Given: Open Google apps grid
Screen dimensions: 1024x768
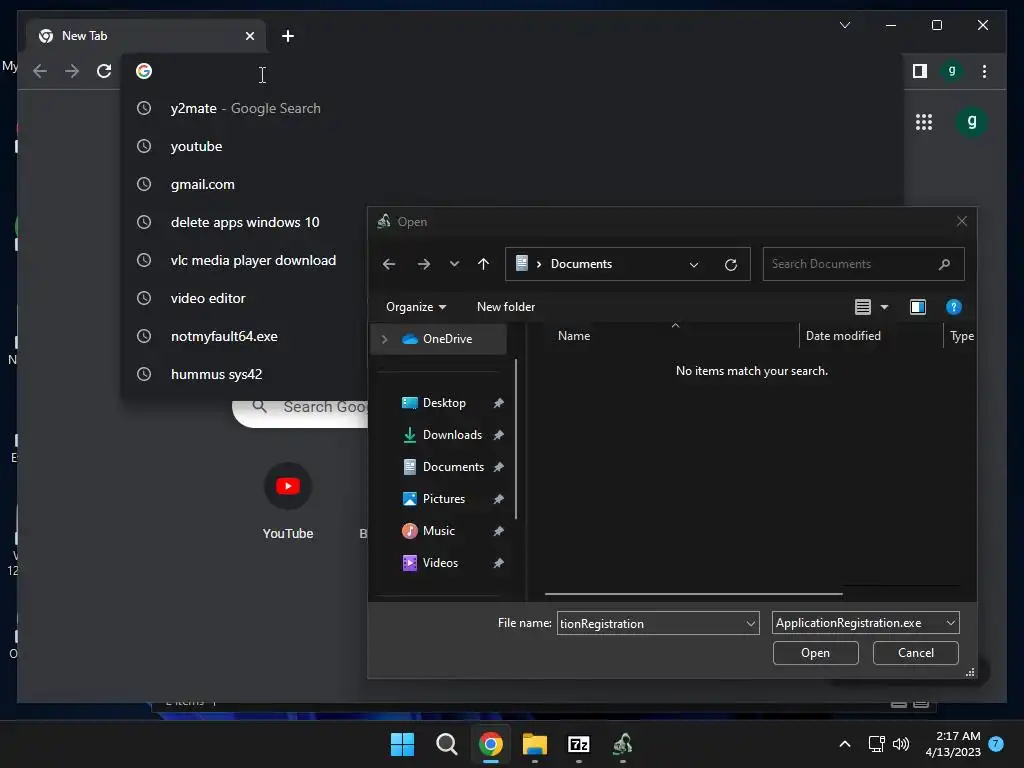Looking at the screenshot, I should 923,121.
